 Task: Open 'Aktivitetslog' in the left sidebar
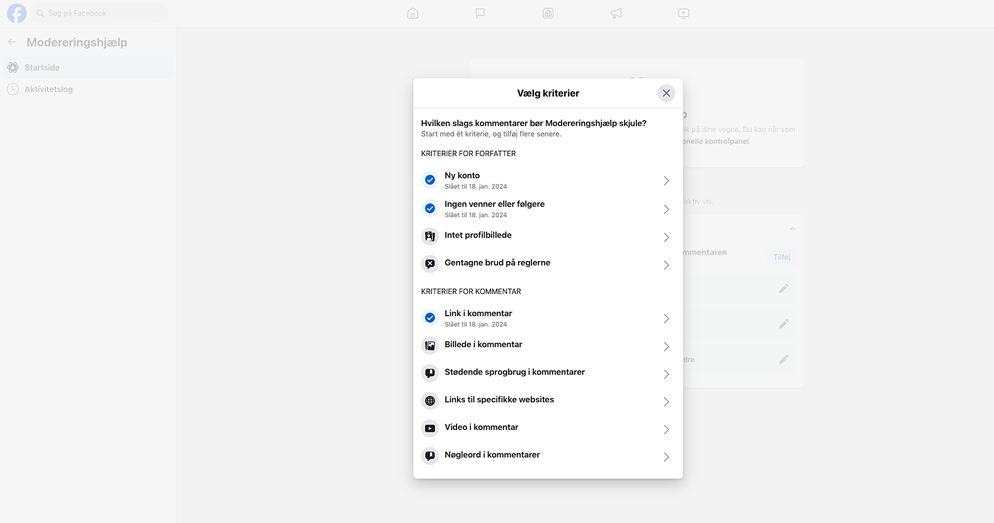click(48, 89)
